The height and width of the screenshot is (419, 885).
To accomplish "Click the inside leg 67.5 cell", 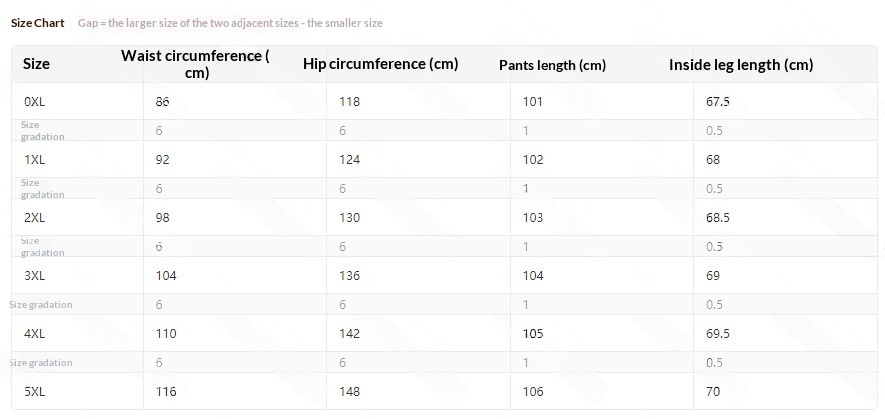I will 717,102.
